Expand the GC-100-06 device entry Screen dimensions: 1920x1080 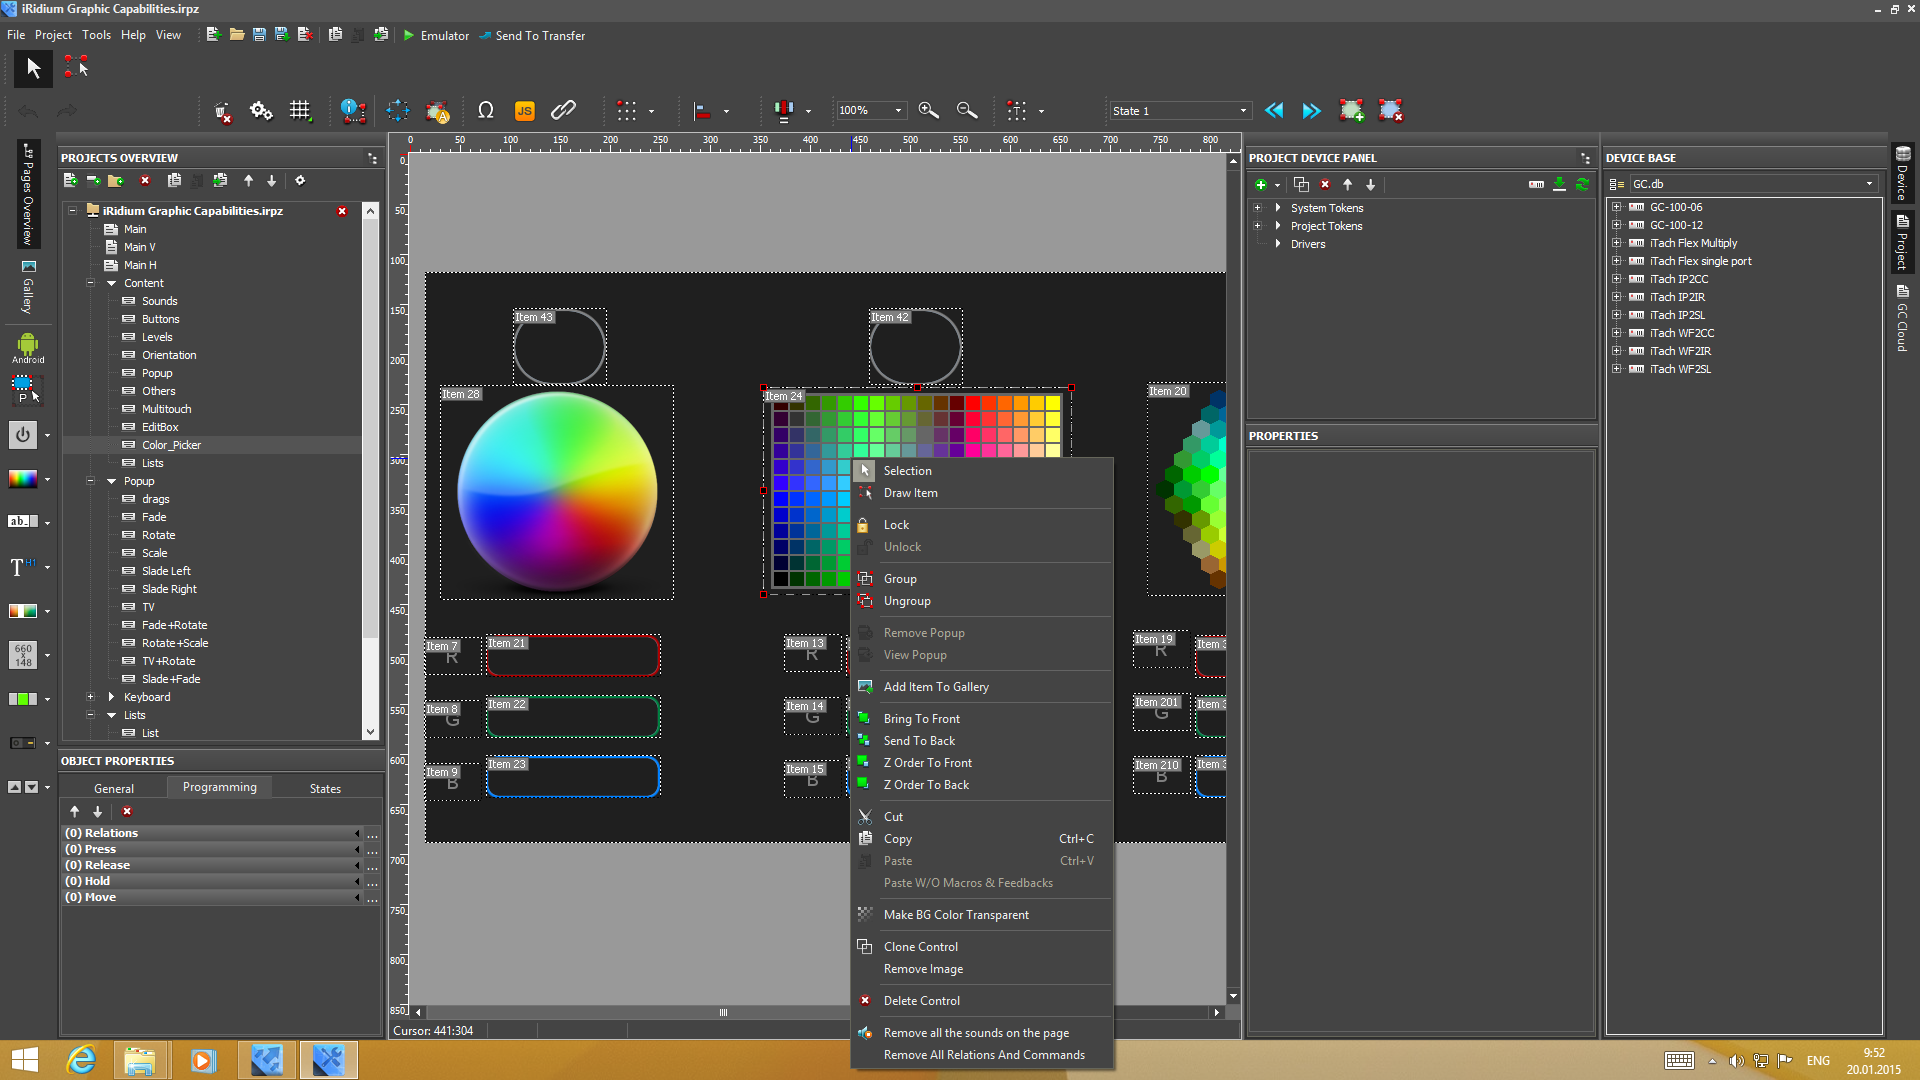pos(1616,207)
